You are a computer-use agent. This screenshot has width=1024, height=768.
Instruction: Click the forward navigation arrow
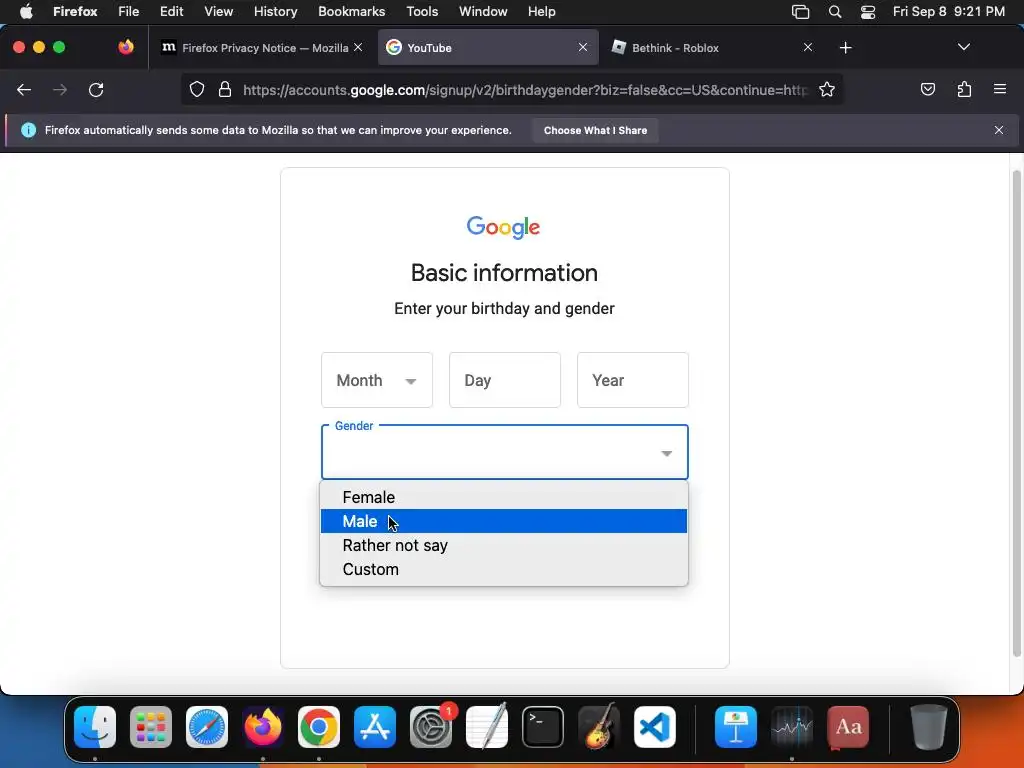click(x=60, y=90)
